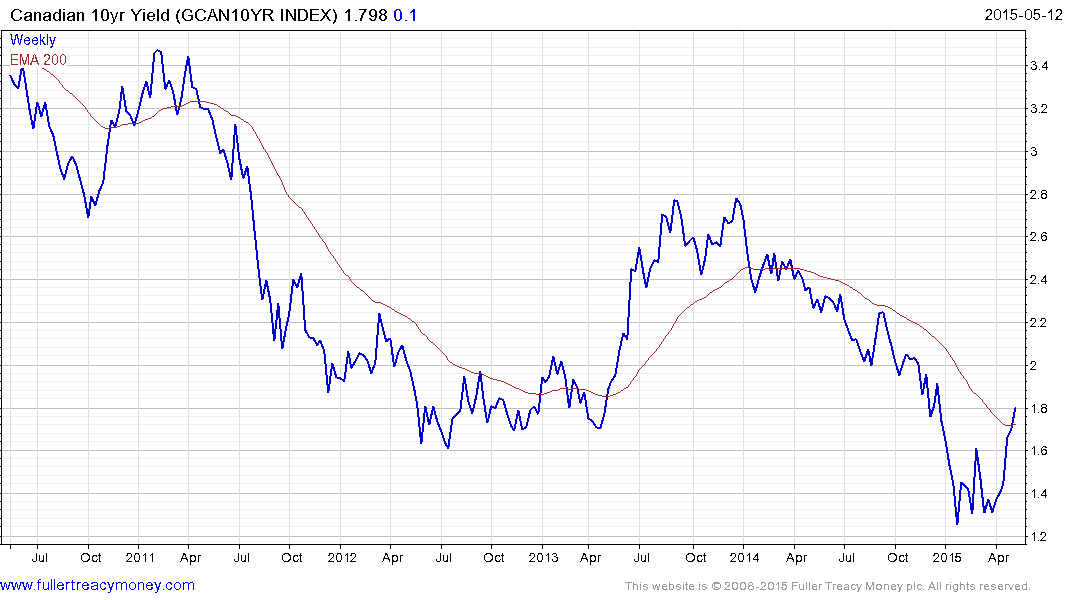Click the 2.4 y-axis label
The width and height of the screenshot is (1075, 600).
[1039, 280]
